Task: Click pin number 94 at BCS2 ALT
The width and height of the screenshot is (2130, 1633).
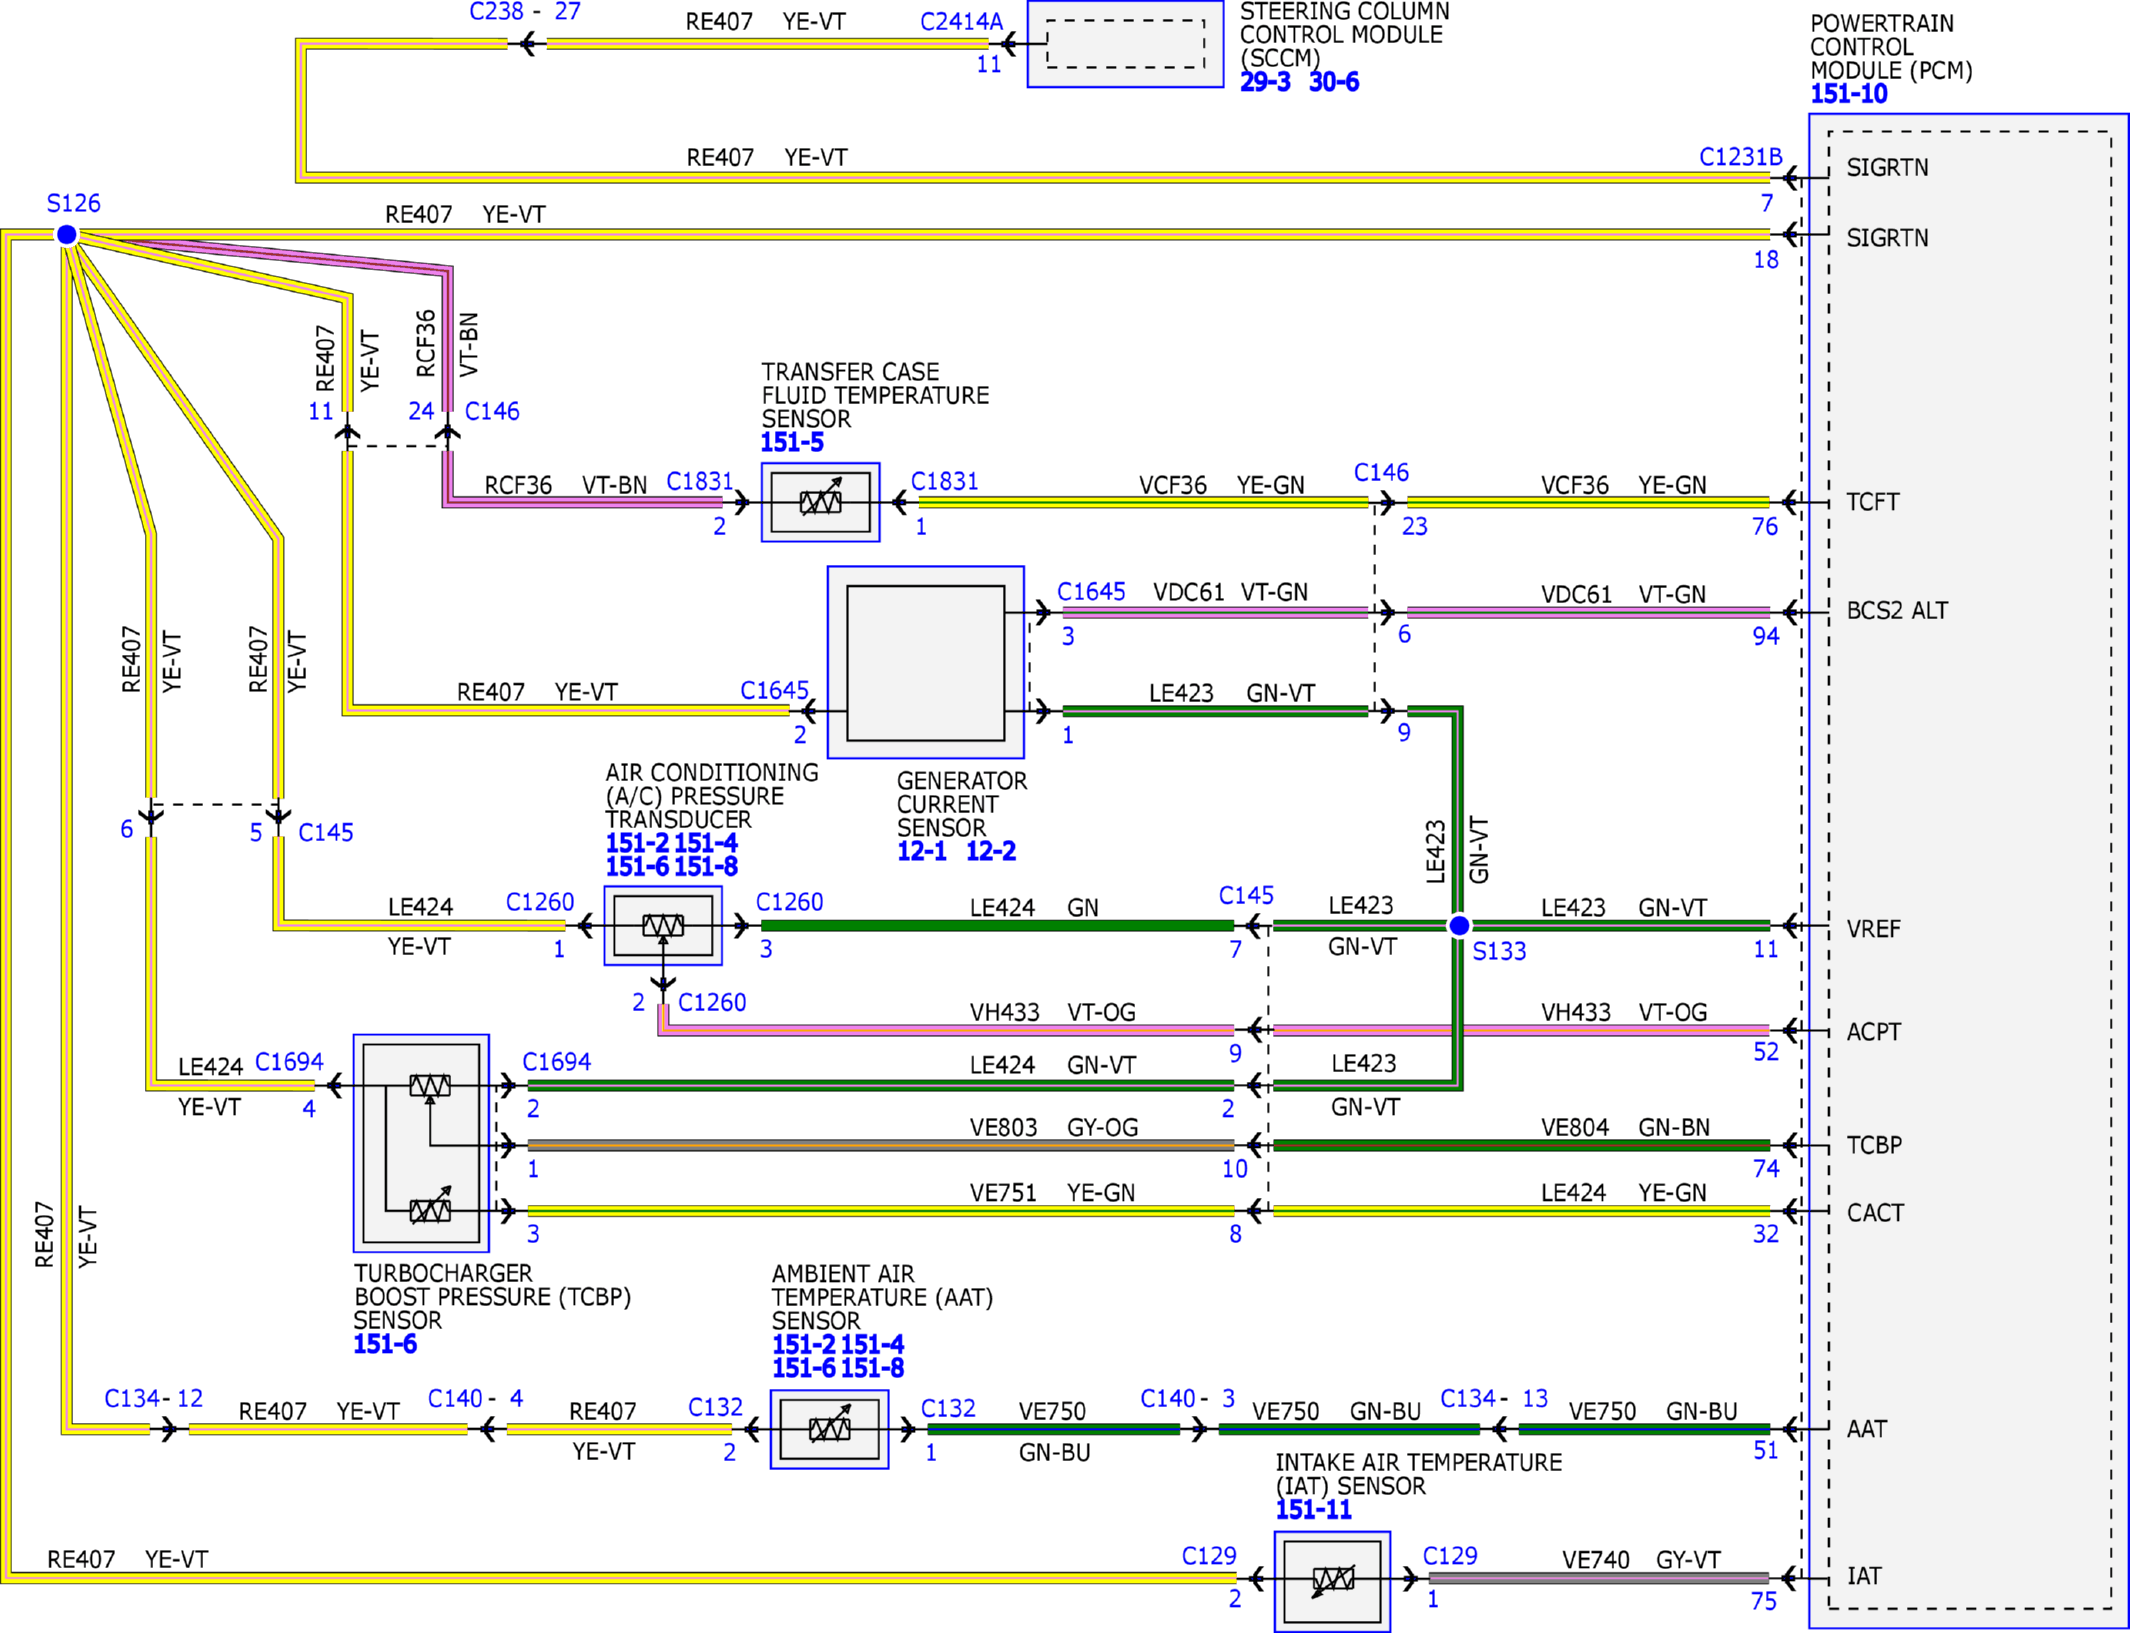Action: tap(1766, 636)
